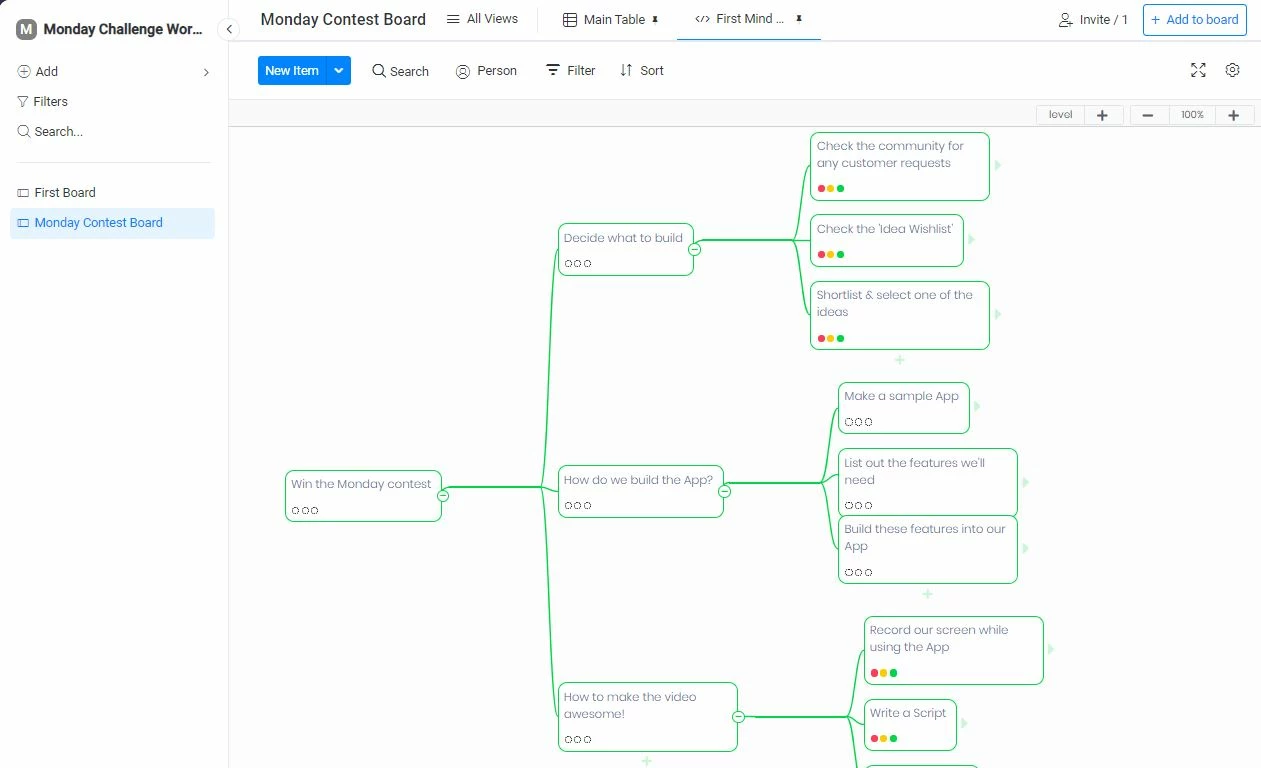This screenshot has height=768, width=1261.
Task: Select Monday Contest Board in sidebar
Action: pyautogui.click(x=112, y=223)
